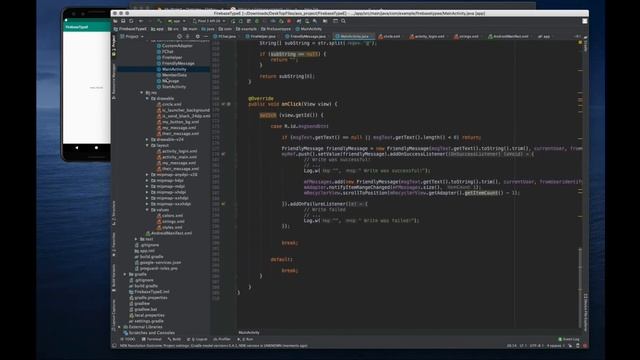The image size is (640, 360).
Task: Expand the mipmap-hdpi folder
Action: point(147,180)
